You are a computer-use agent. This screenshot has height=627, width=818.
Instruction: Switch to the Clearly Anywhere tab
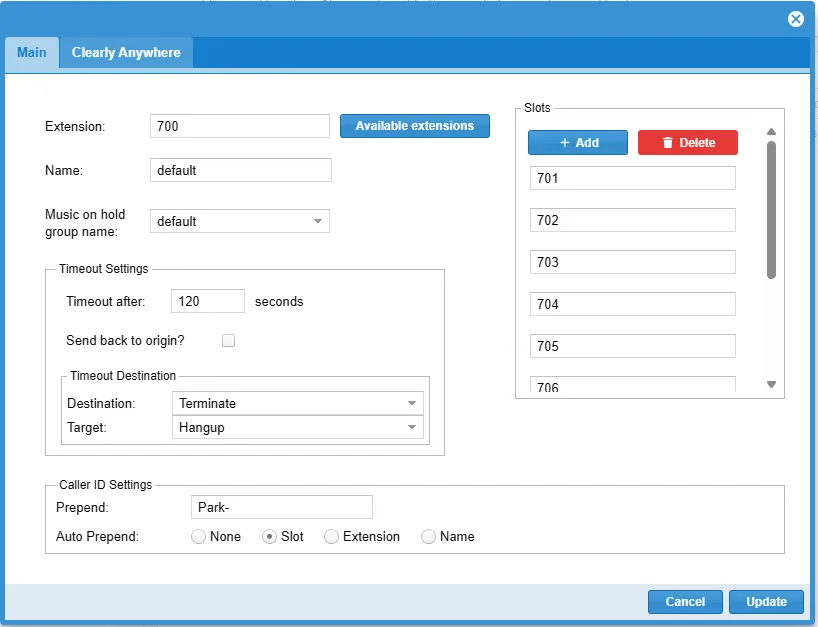click(126, 52)
